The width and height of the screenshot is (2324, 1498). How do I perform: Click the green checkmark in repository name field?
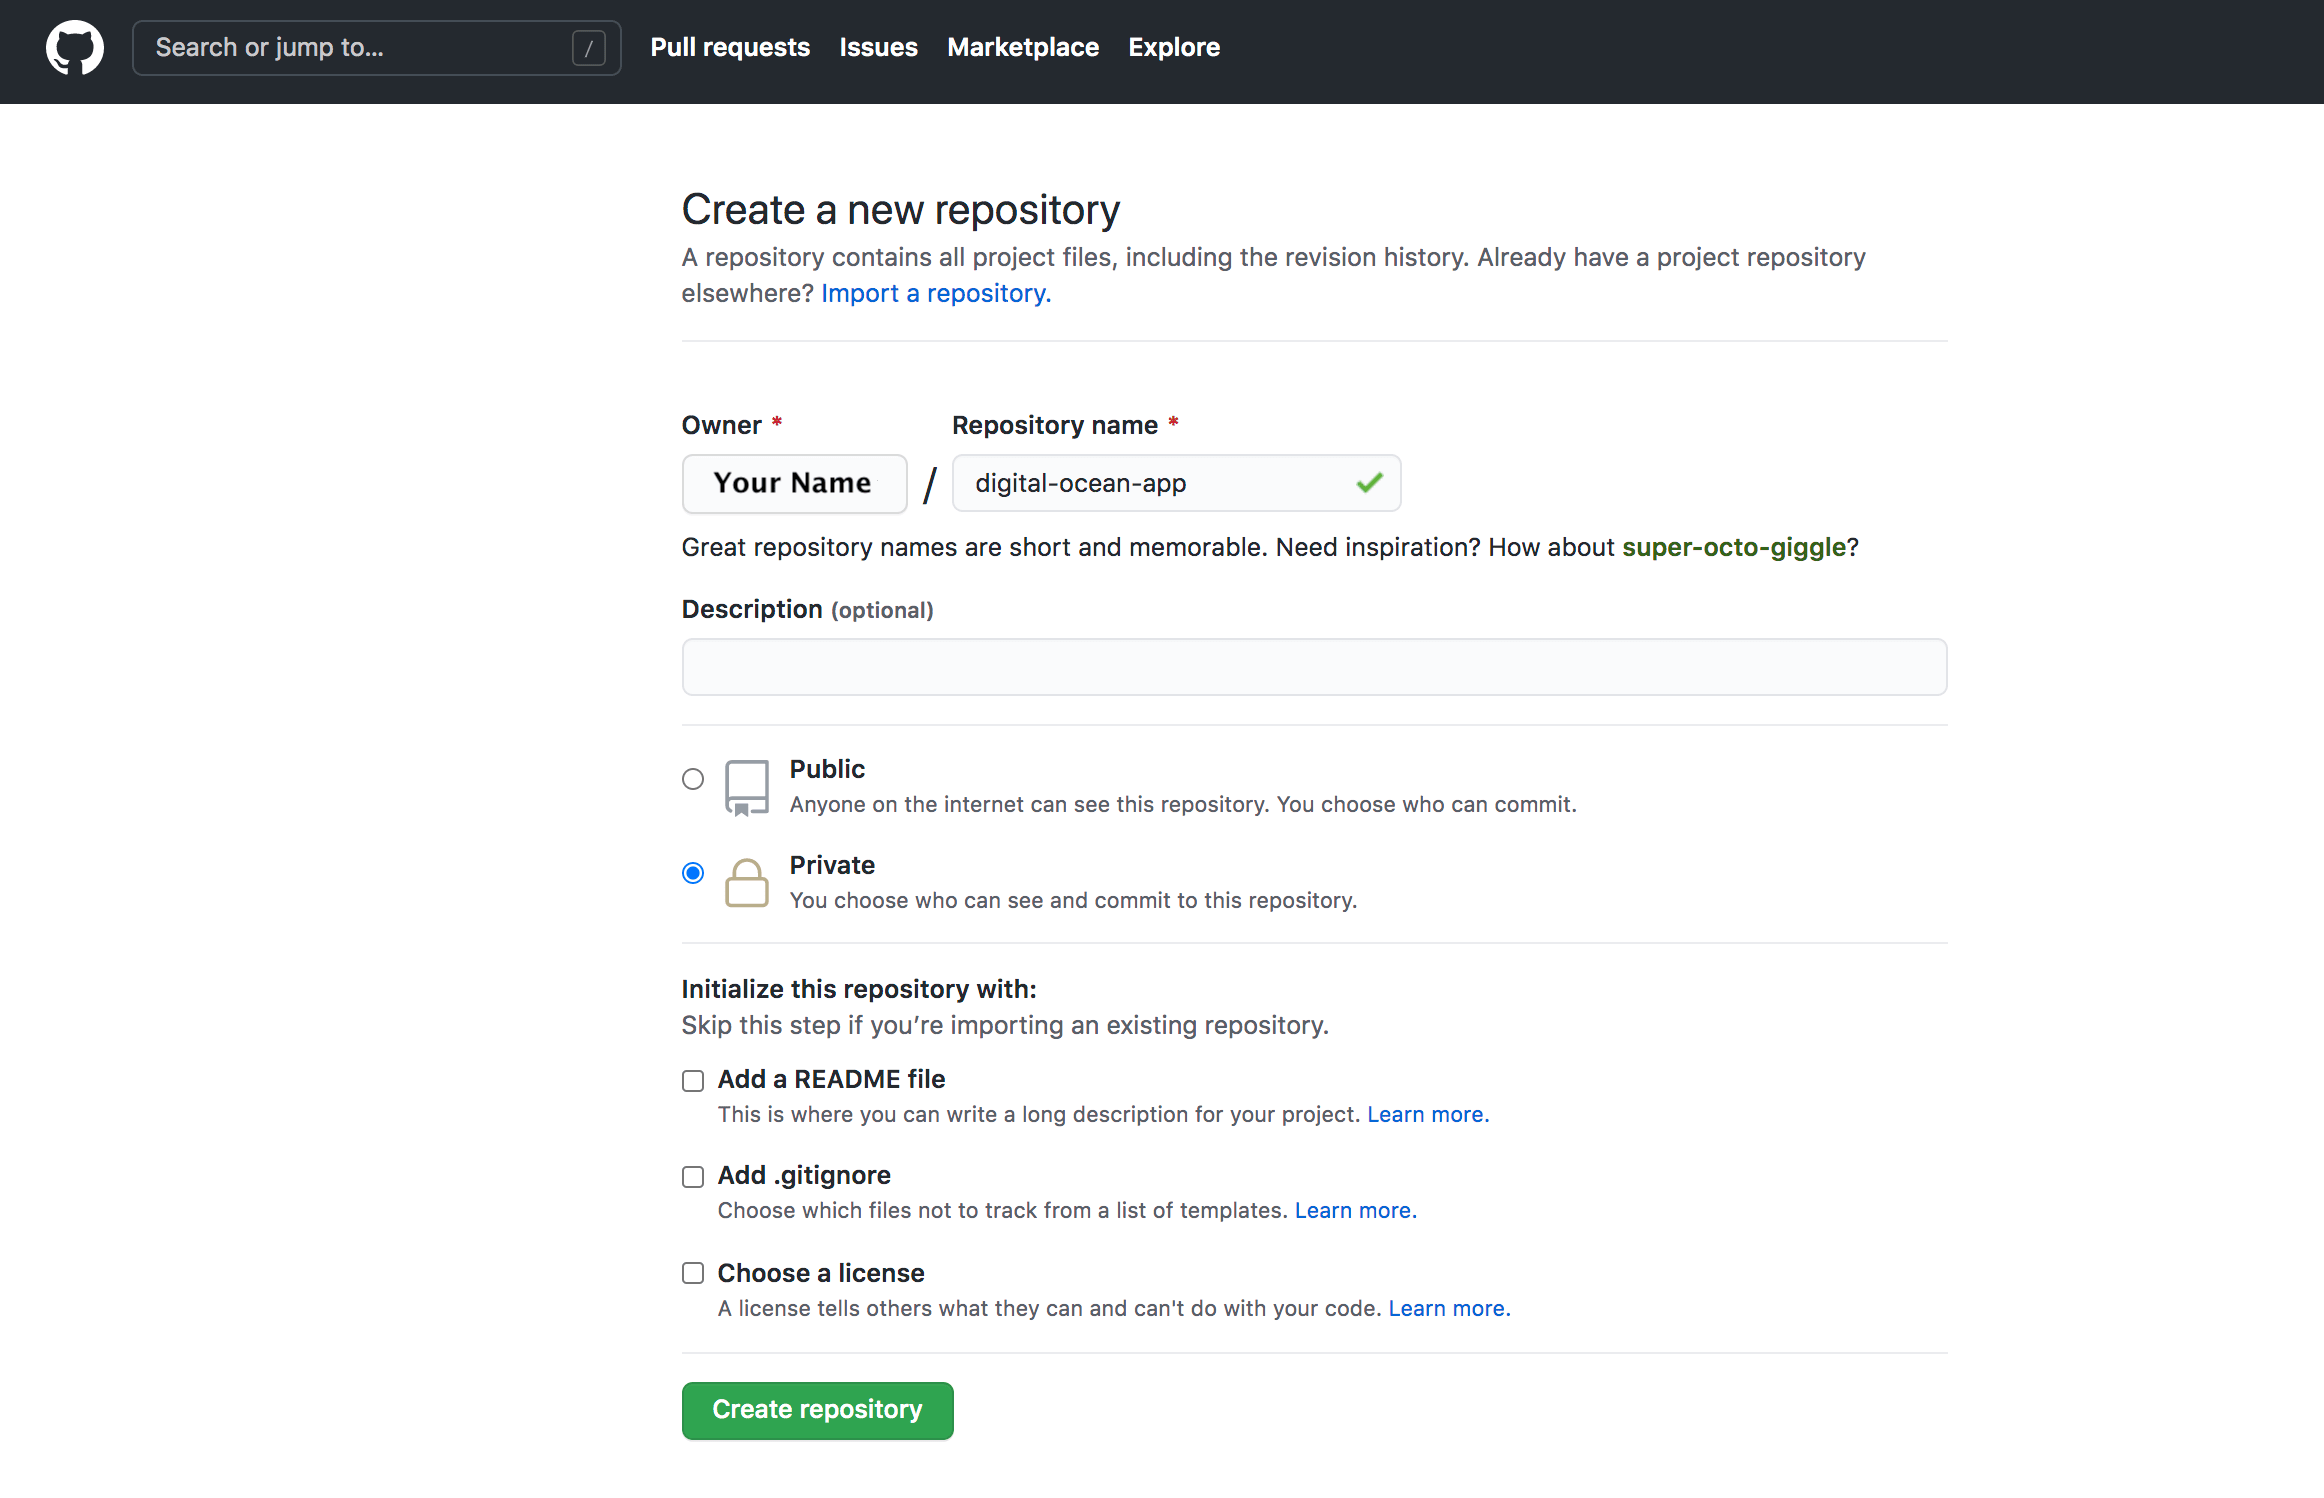pyautogui.click(x=1369, y=483)
